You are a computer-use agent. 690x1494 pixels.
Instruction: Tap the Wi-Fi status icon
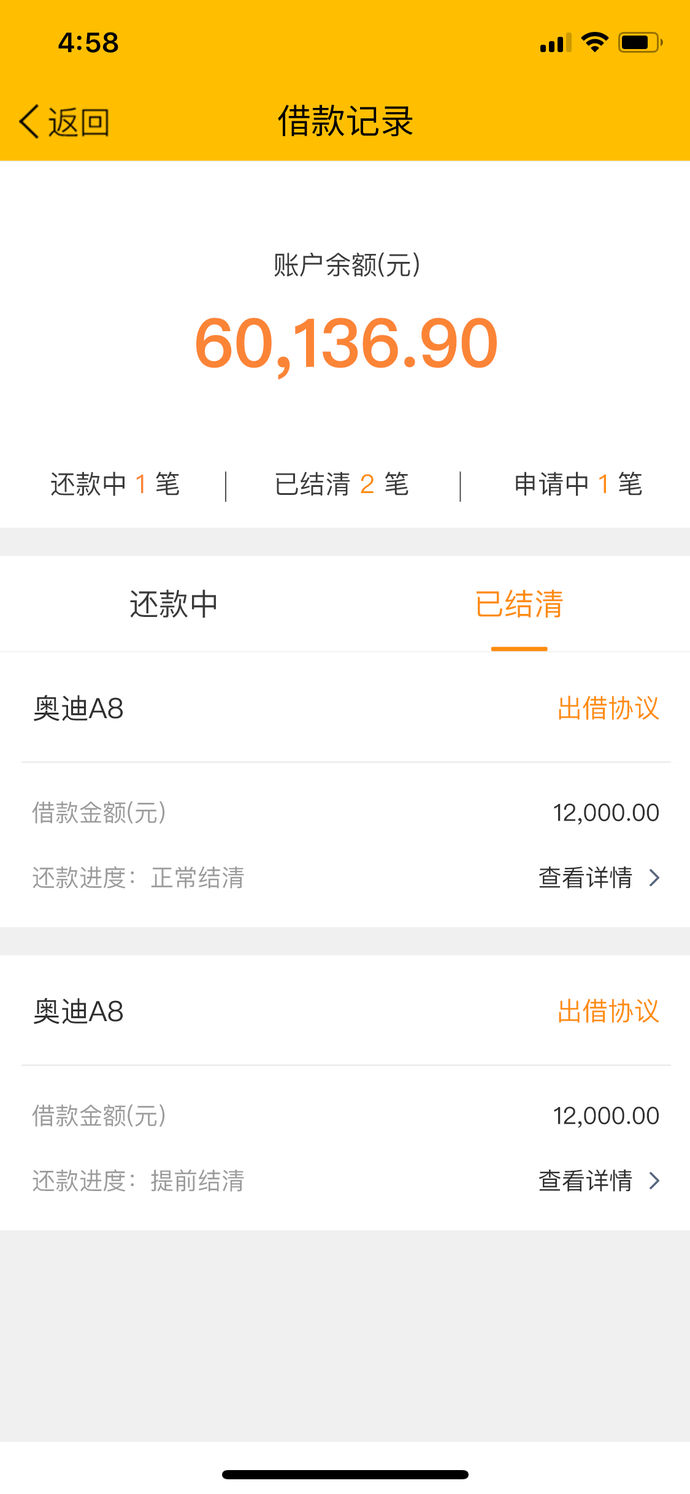595,42
